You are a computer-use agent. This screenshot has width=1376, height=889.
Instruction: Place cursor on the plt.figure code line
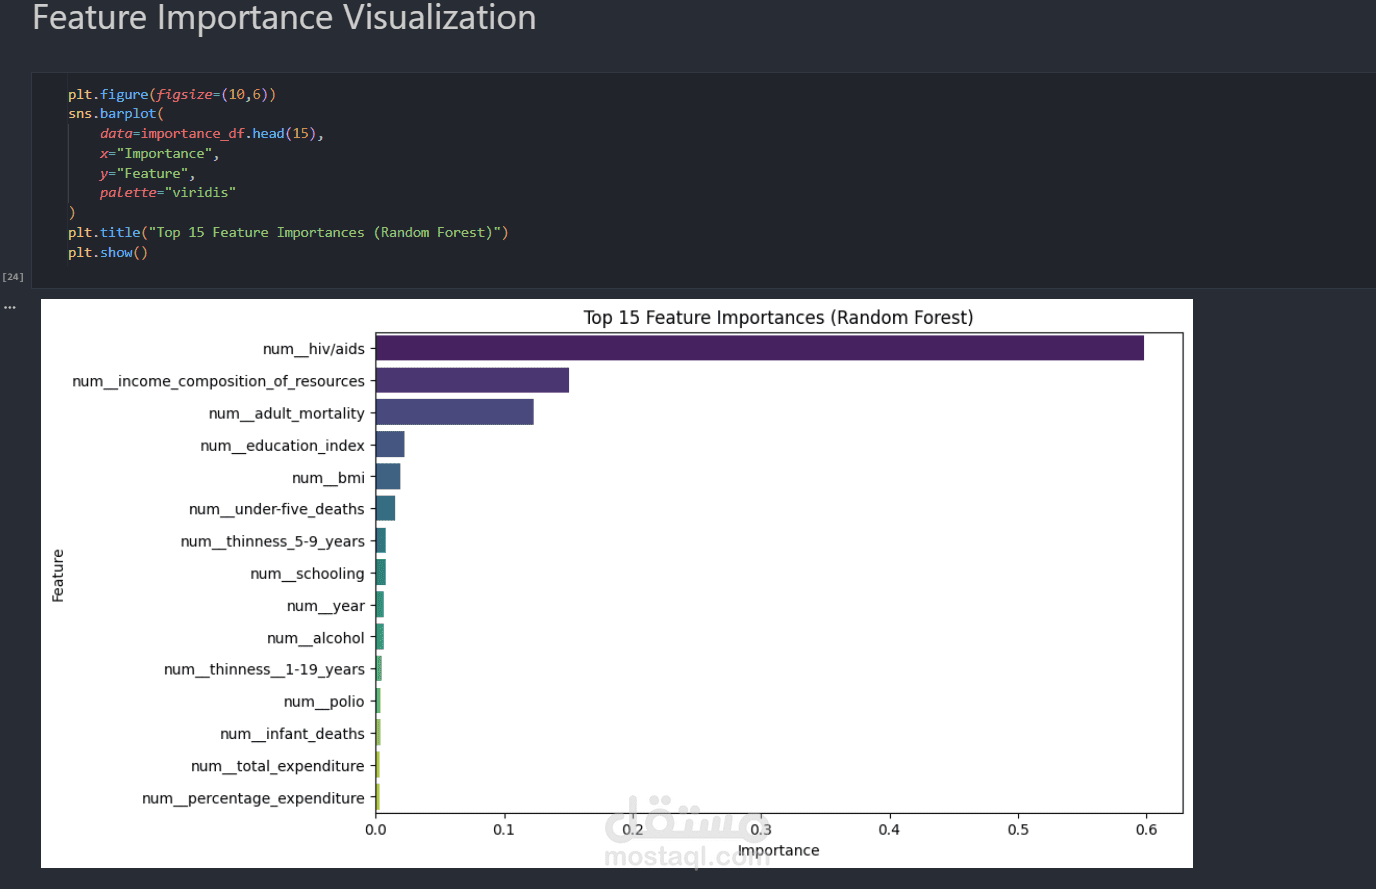tap(171, 94)
